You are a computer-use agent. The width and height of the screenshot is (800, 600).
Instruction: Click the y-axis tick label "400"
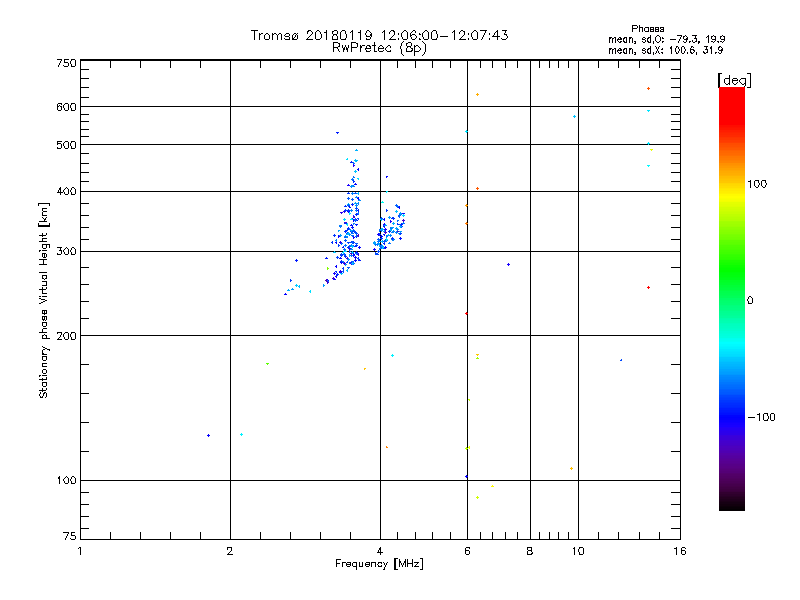click(x=67, y=191)
